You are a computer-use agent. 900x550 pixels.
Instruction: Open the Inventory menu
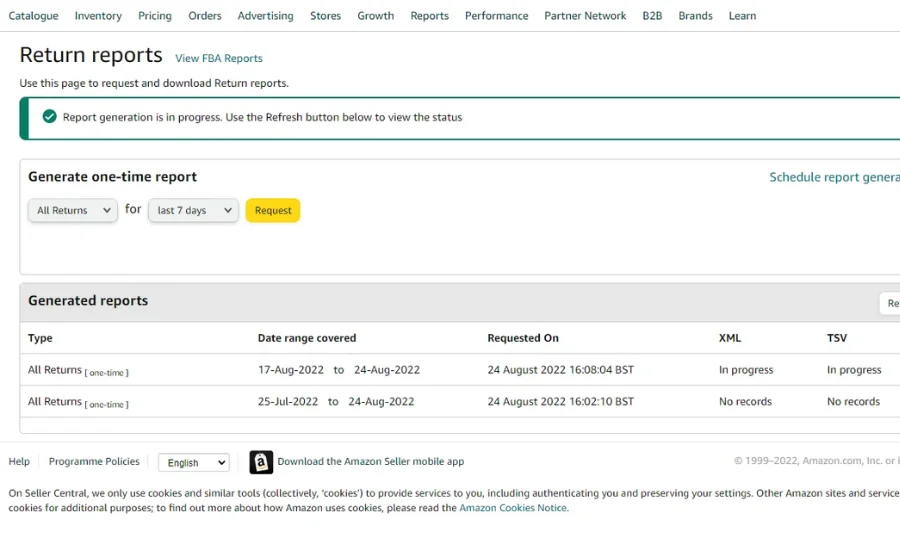(x=98, y=16)
